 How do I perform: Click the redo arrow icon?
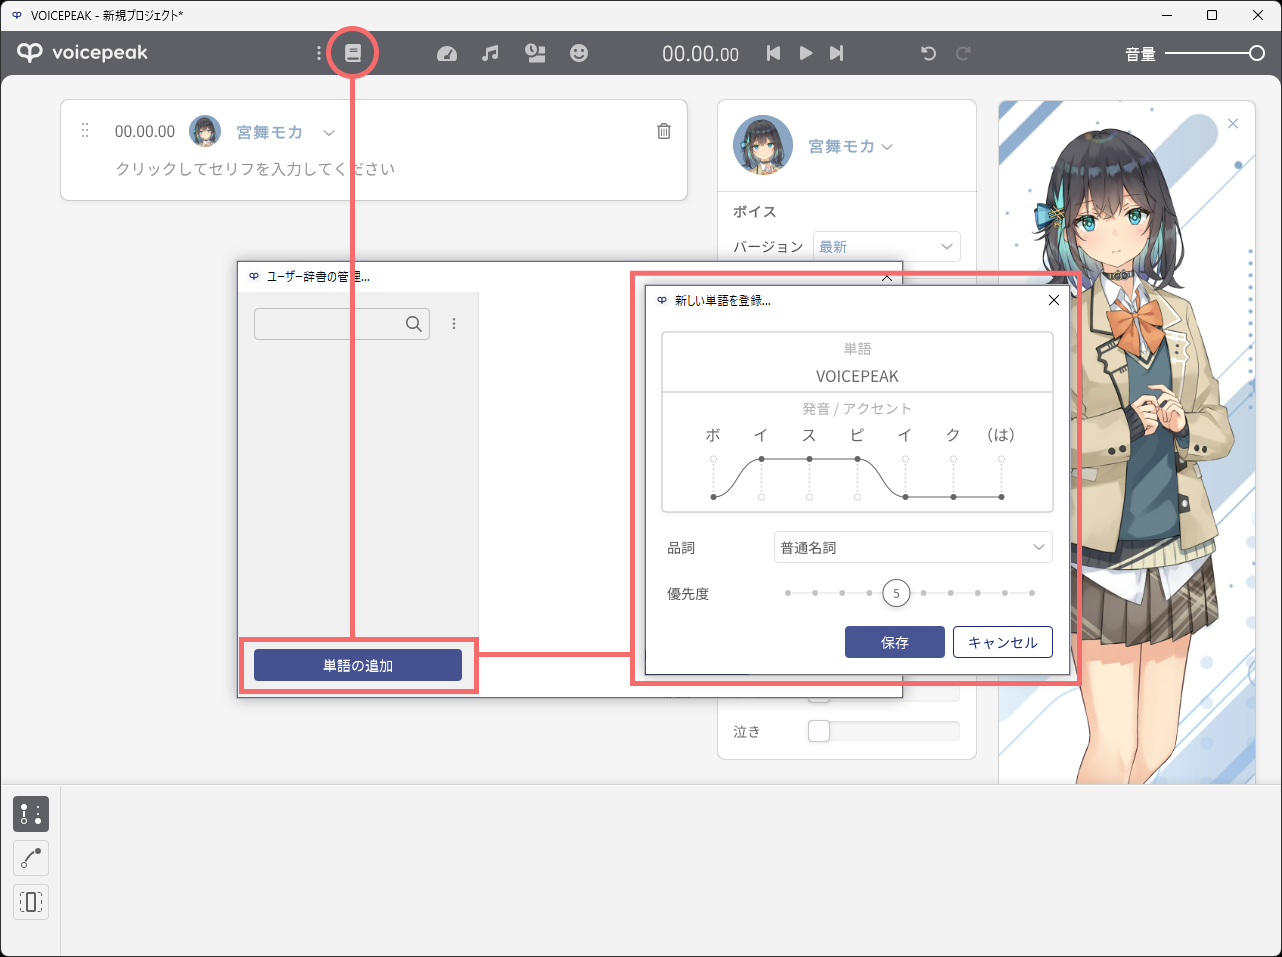click(963, 53)
